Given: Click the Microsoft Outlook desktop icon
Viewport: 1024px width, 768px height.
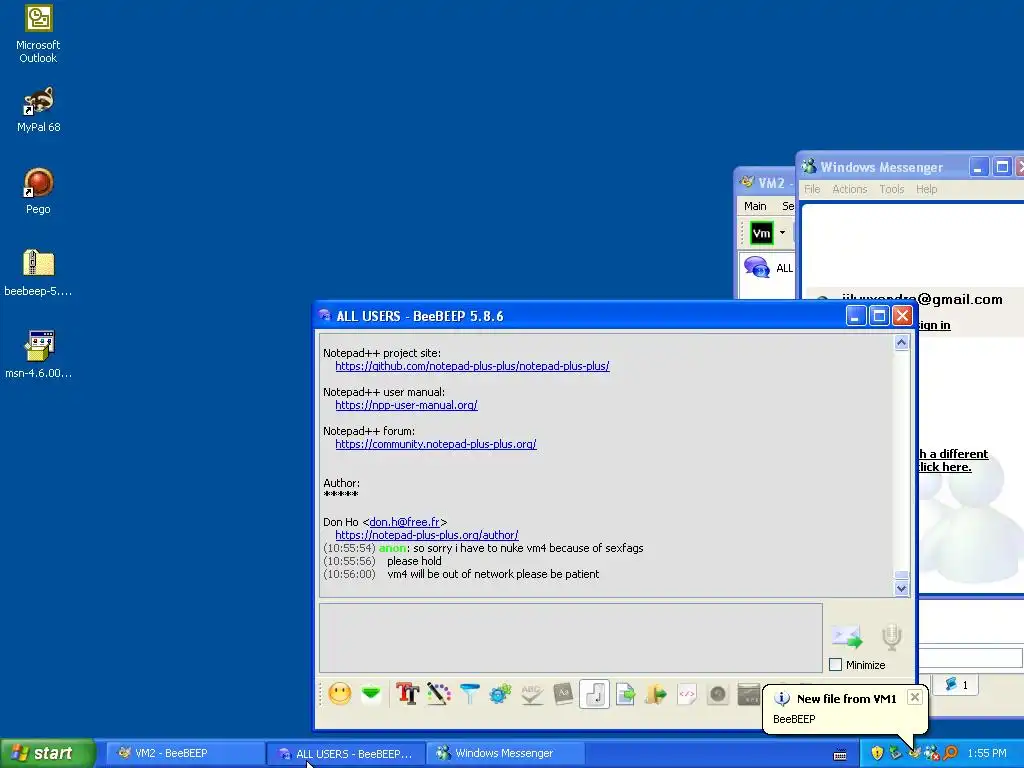Looking at the screenshot, I should [38, 33].
